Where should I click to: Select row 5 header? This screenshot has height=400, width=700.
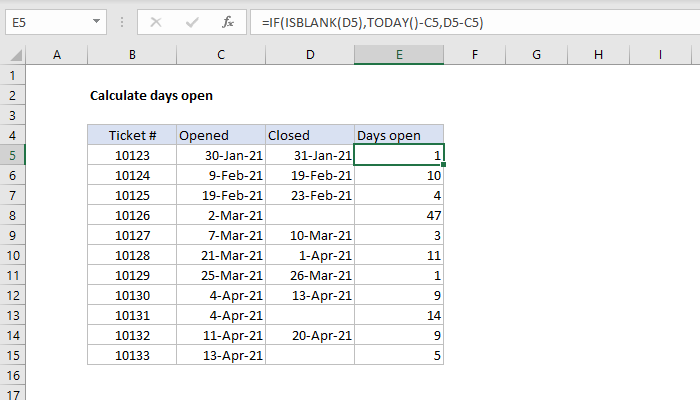pos(12,155)
